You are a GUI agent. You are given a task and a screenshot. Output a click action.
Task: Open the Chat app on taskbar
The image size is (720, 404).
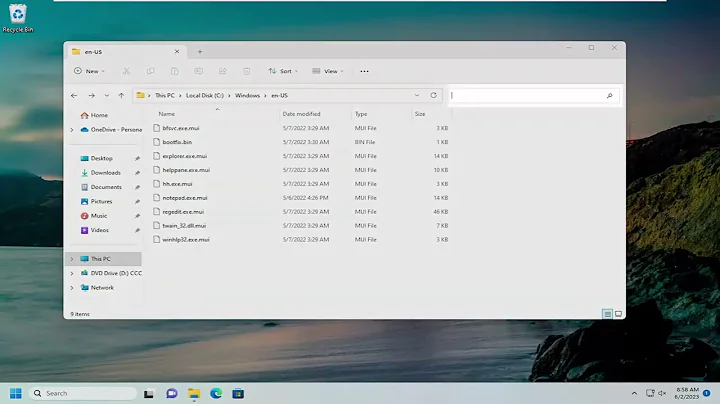(x=172, y=393)
